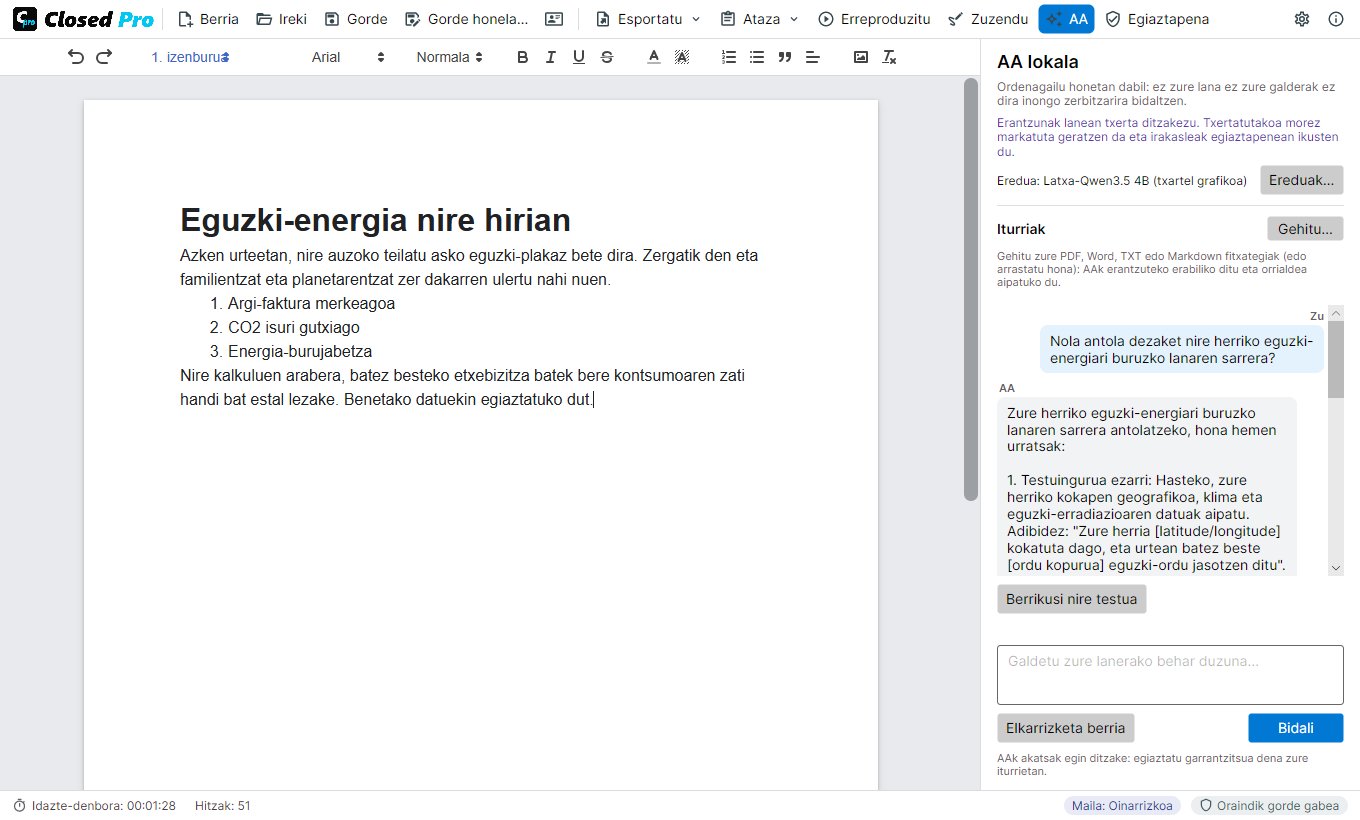Image resolution: width=1360 pixels, height=820 pixels.
Task: Redo the last undone edit
Action: [104, 57]
